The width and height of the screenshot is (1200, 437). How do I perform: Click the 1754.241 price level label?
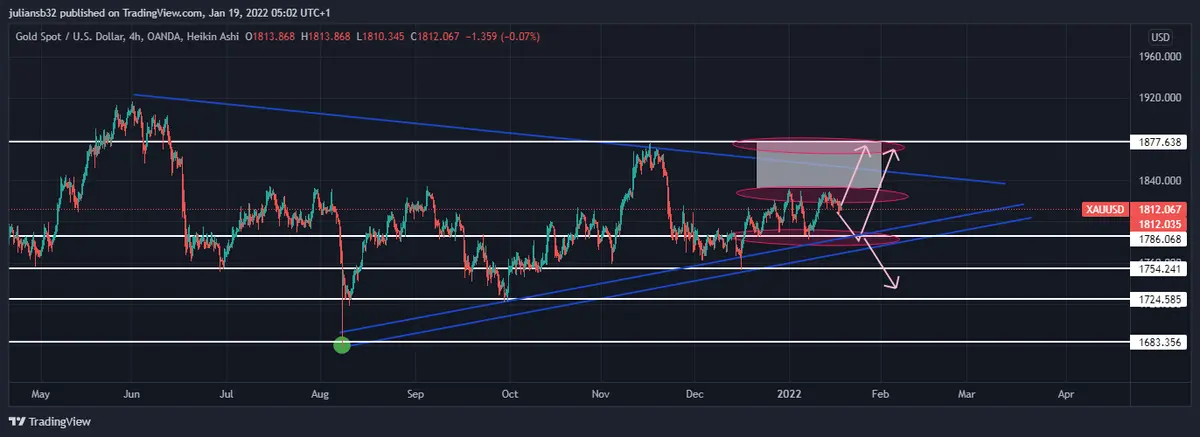coord(1159,269)
